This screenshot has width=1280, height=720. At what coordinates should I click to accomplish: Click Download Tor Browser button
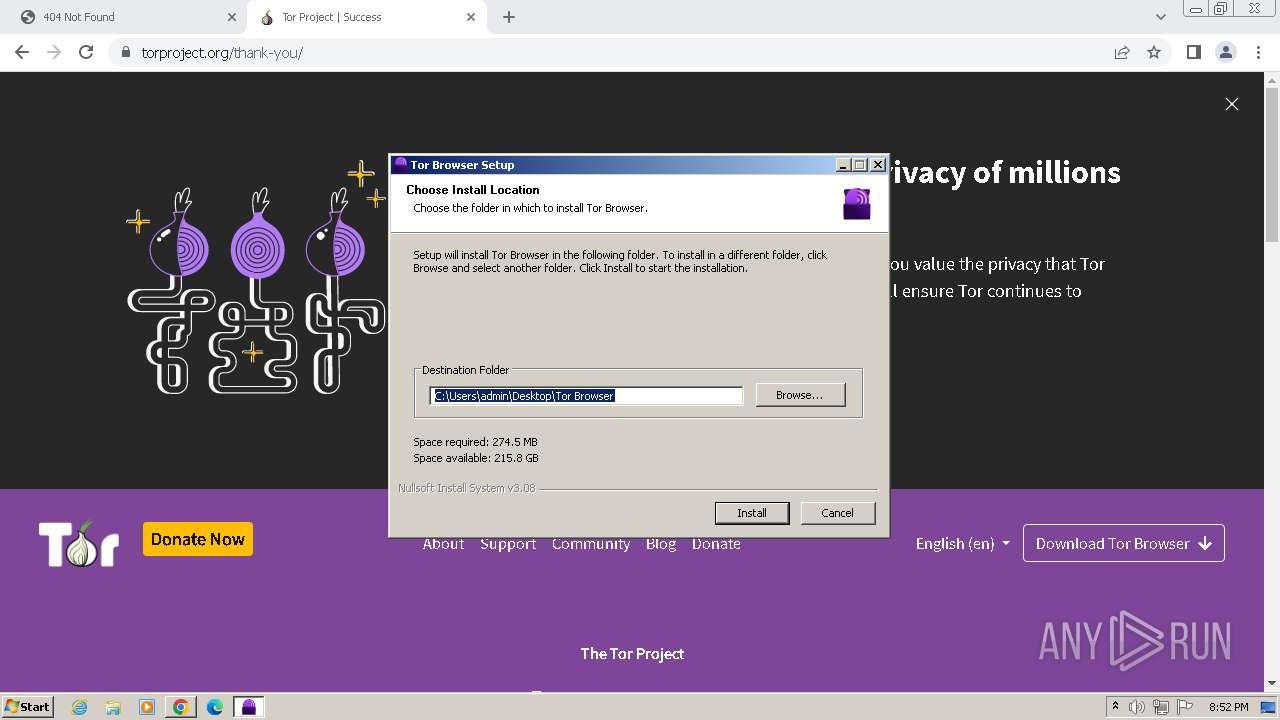(x=1124, y=543)
